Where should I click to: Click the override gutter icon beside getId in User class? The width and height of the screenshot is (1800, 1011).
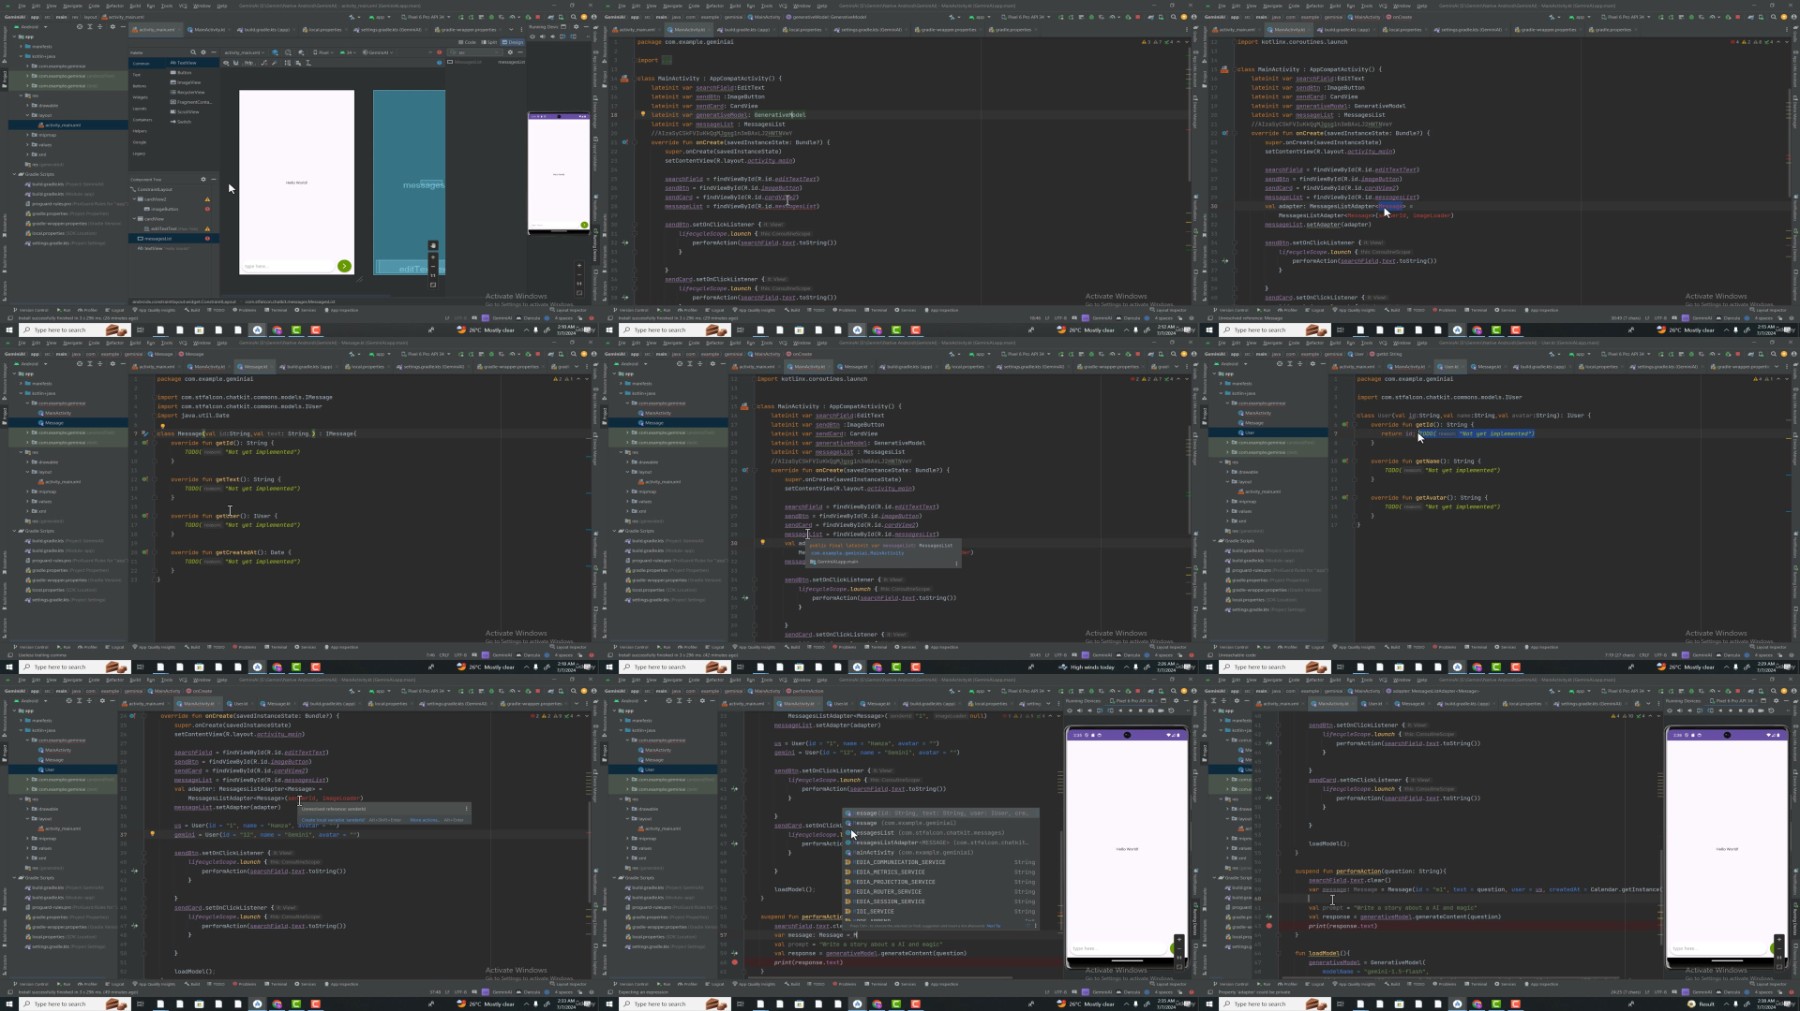(x=1344, y=424)
